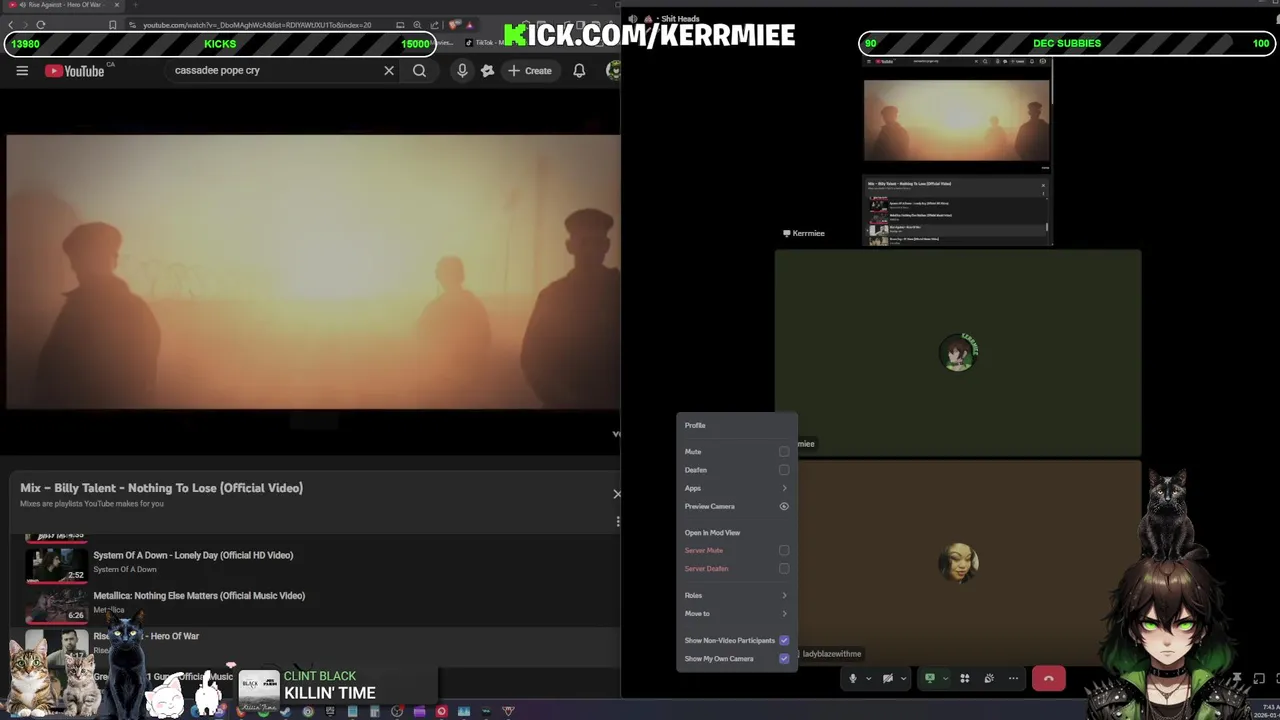Screen dimensions: 1280x720
Task: Click the browser back arrow
Action: pyautogui.click(x=11, y=25)
